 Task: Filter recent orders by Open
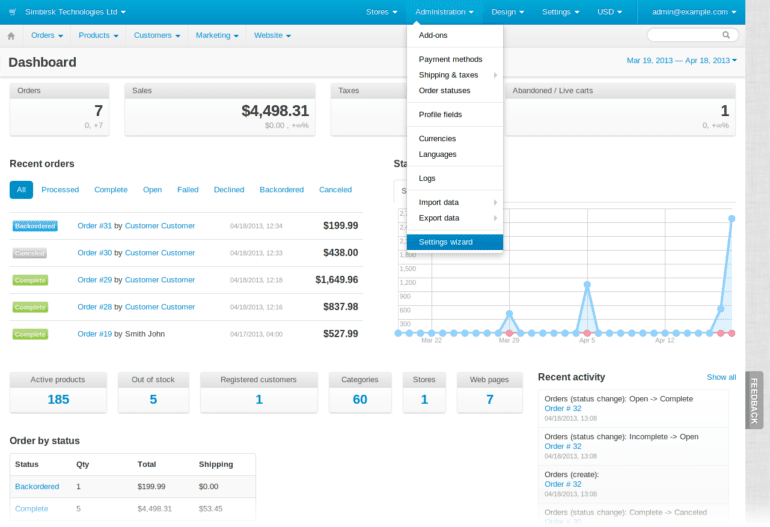152,190
